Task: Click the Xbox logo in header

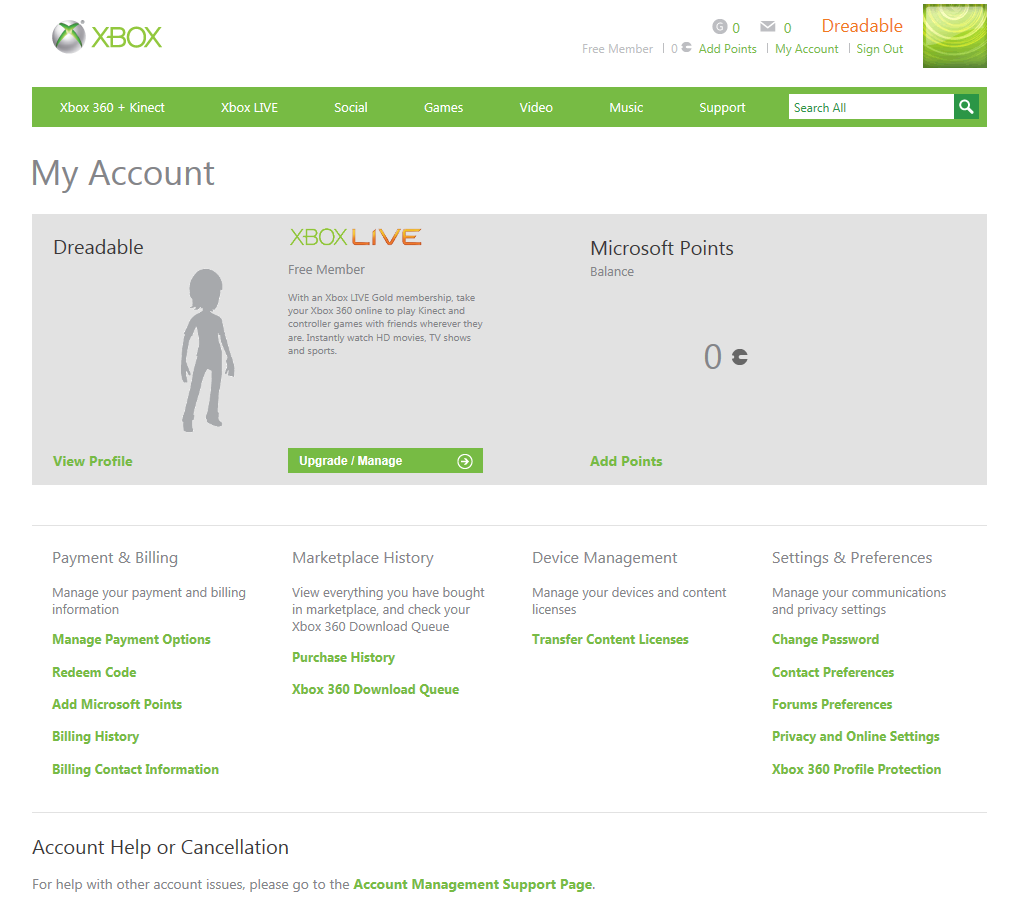Action: (107, 37)
